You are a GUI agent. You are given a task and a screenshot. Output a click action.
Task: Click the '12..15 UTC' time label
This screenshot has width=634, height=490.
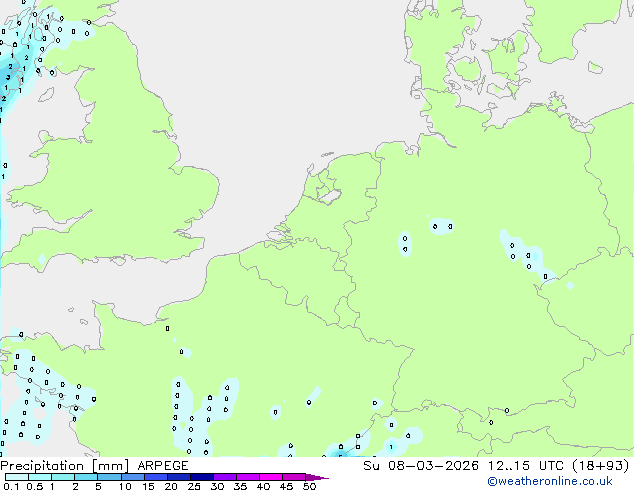[526, 466]
